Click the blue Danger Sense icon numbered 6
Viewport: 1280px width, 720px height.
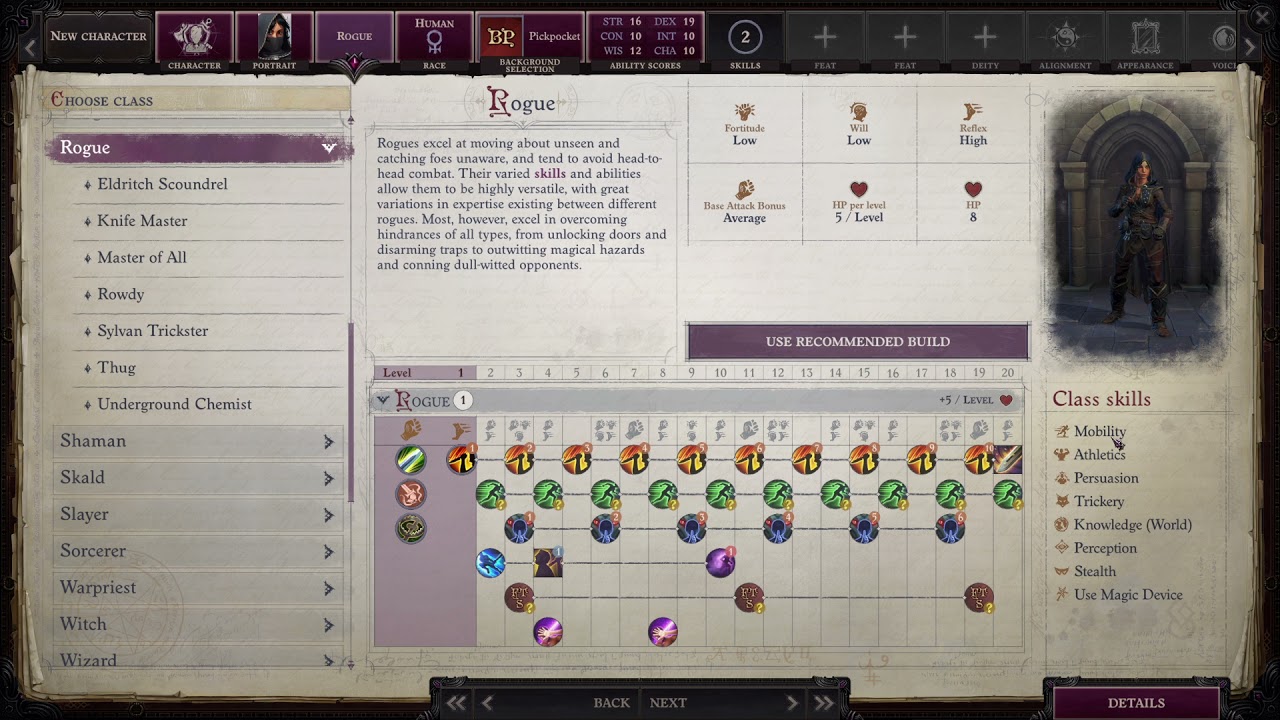coord(950,528)
